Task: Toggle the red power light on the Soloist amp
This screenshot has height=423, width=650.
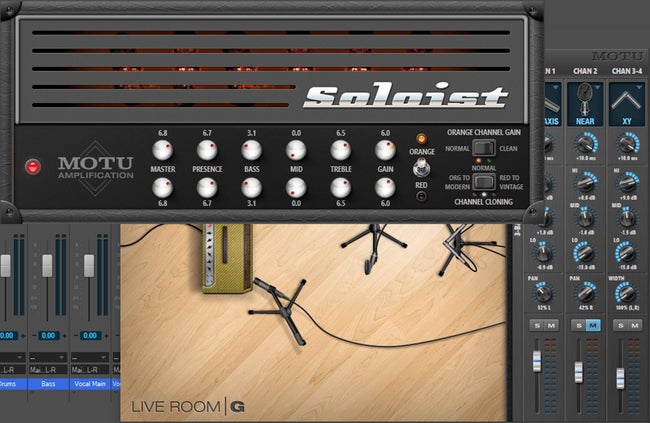Action: click(x=33, y=166)
